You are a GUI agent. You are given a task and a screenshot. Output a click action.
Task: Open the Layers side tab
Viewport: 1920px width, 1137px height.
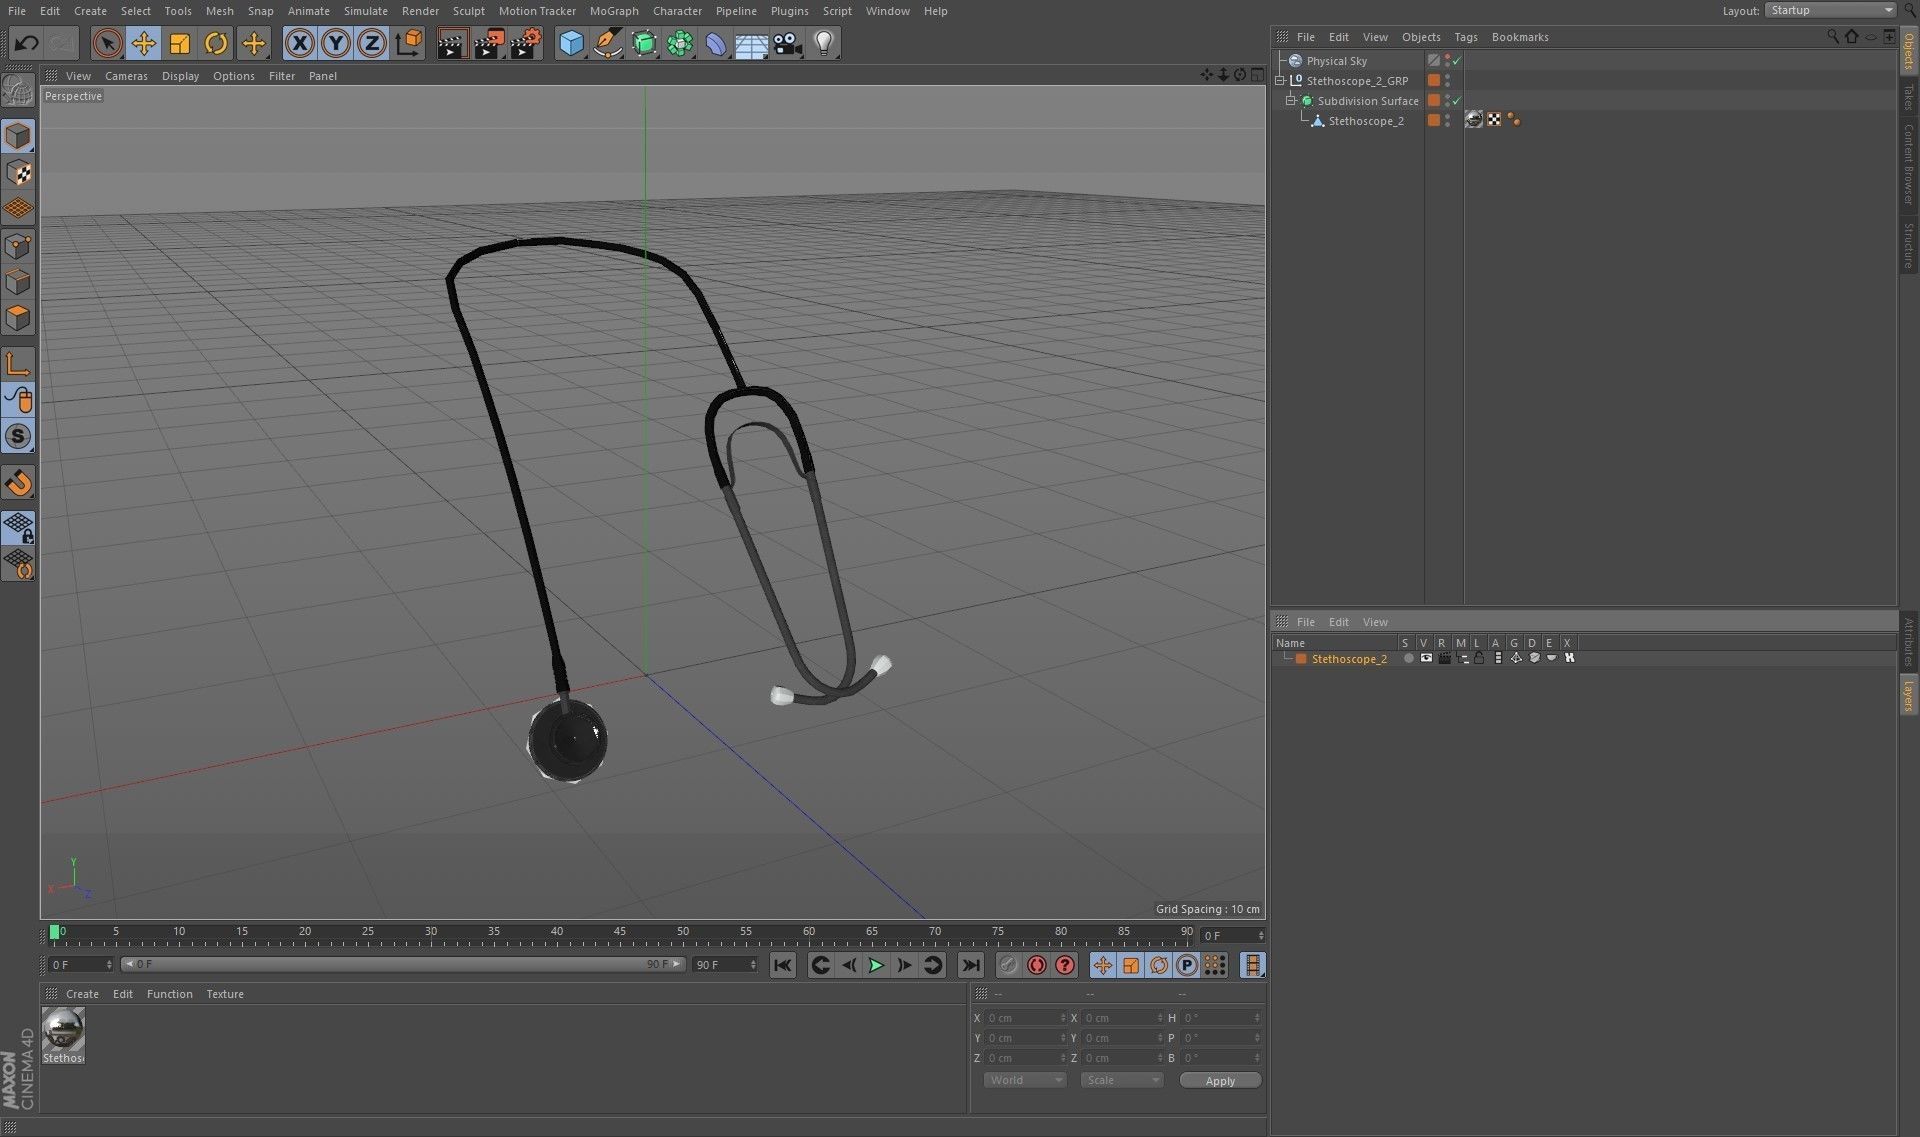pos(1908,696)
